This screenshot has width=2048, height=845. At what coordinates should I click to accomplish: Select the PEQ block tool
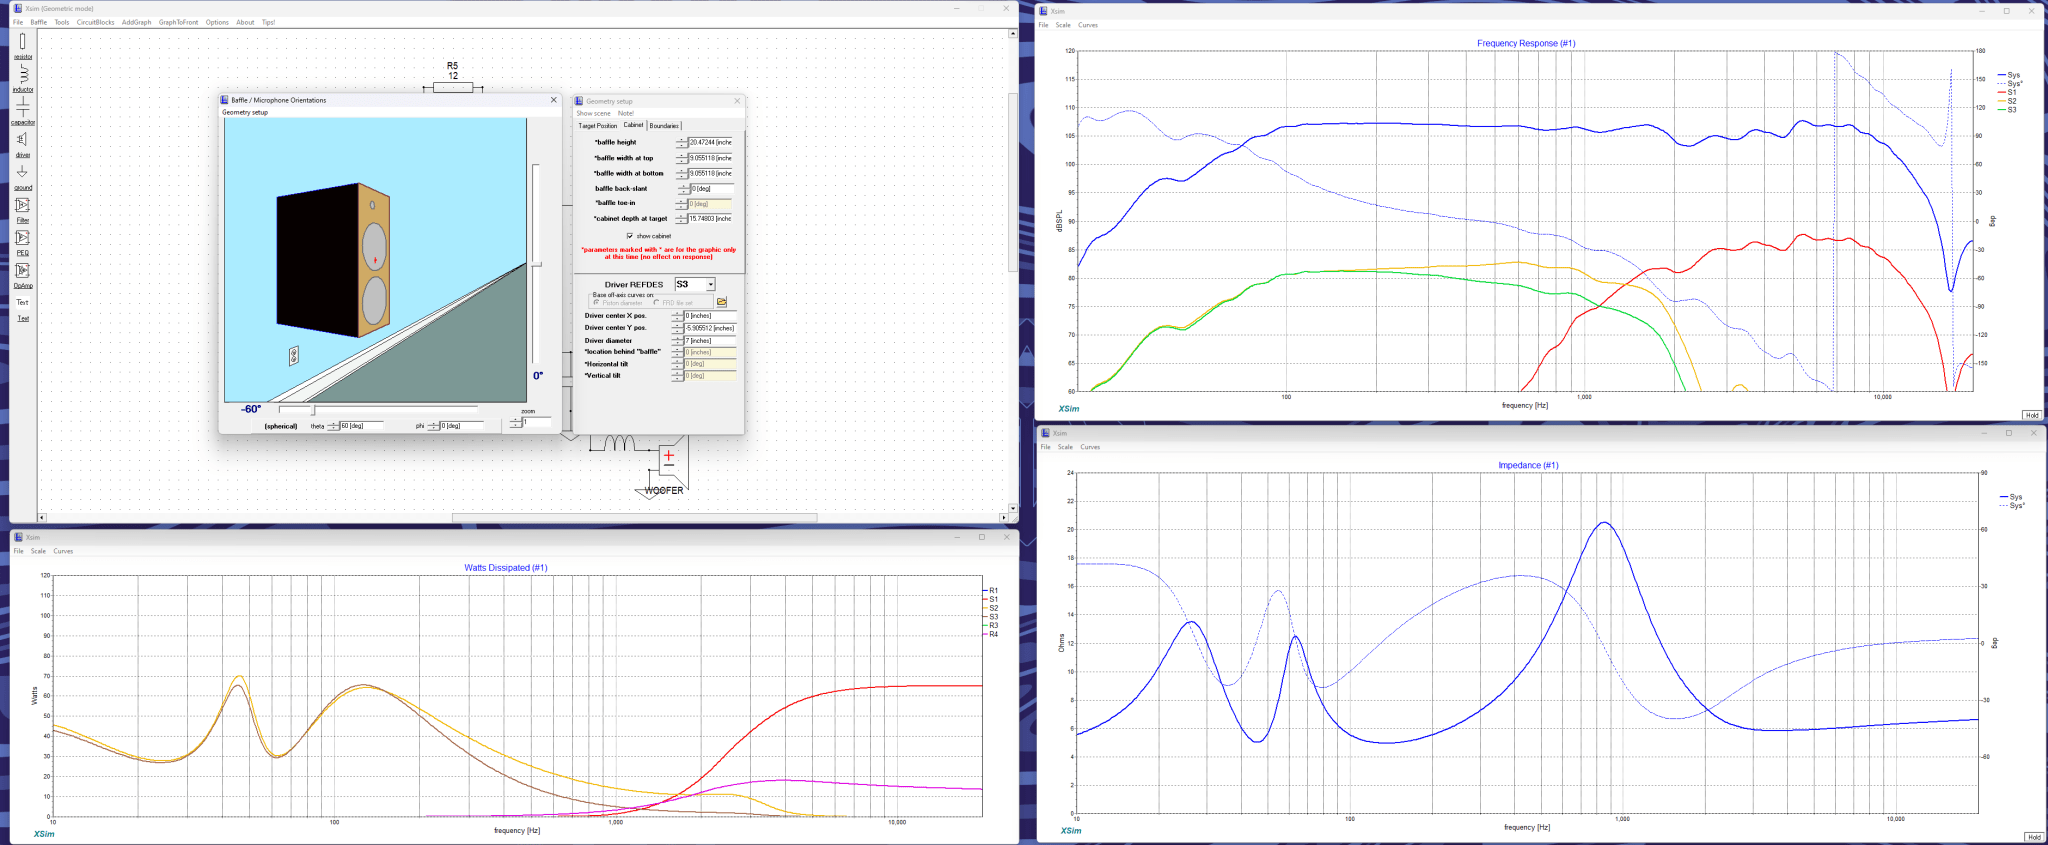click(x=22, y=241)
